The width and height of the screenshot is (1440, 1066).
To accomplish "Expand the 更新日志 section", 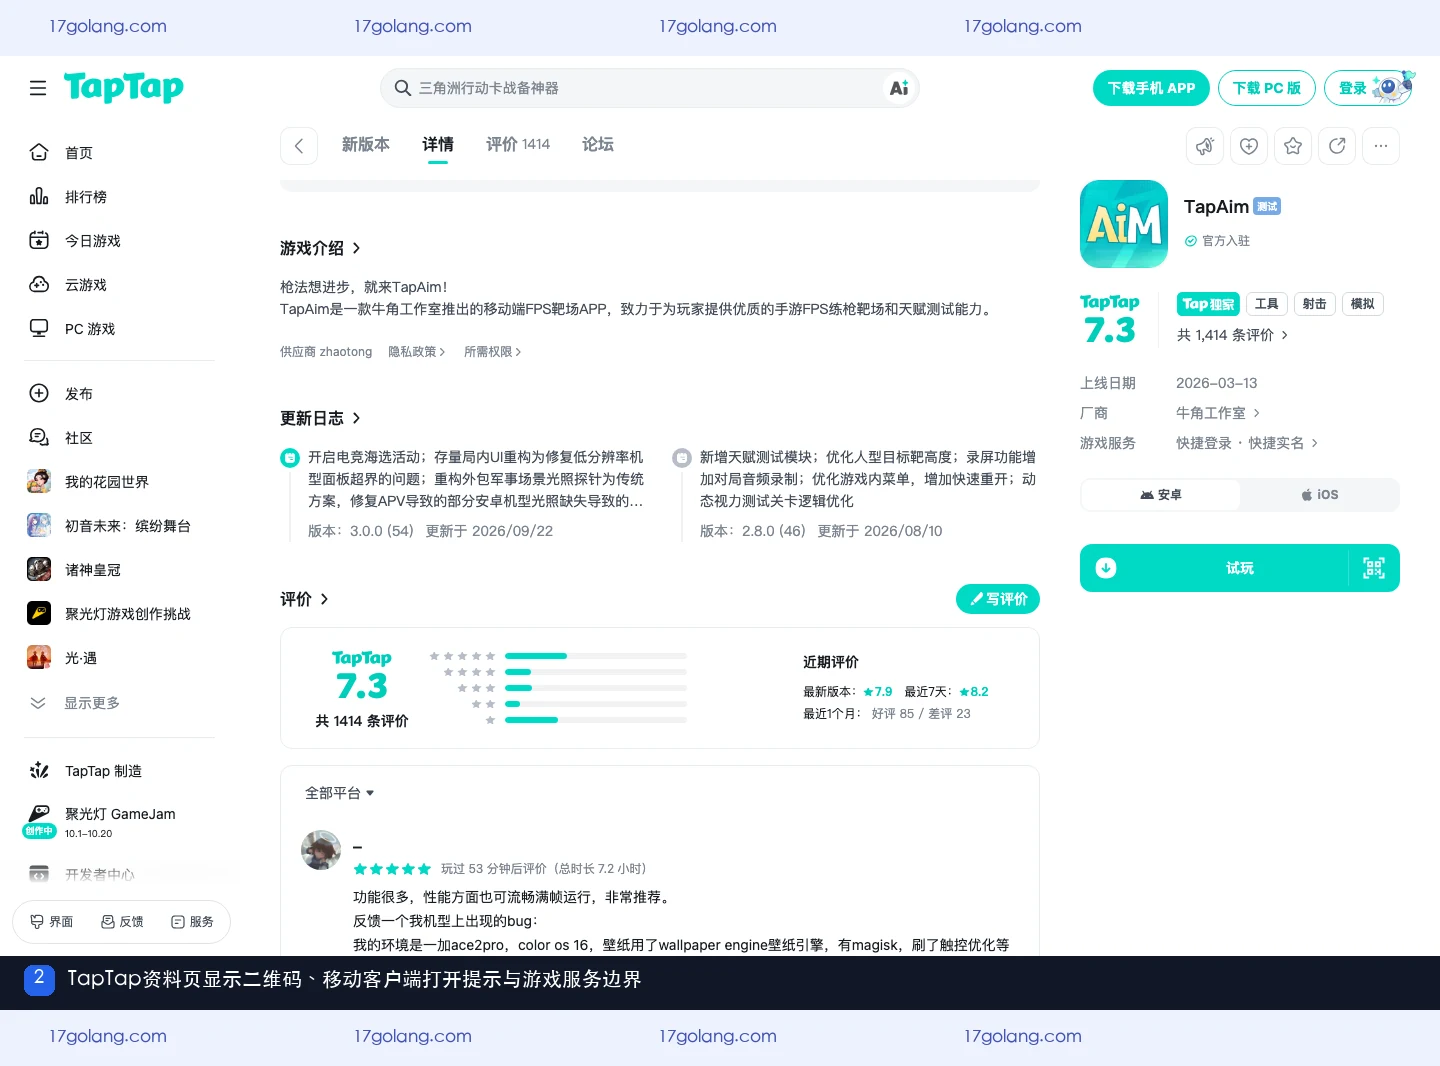I will click(320, 418).
